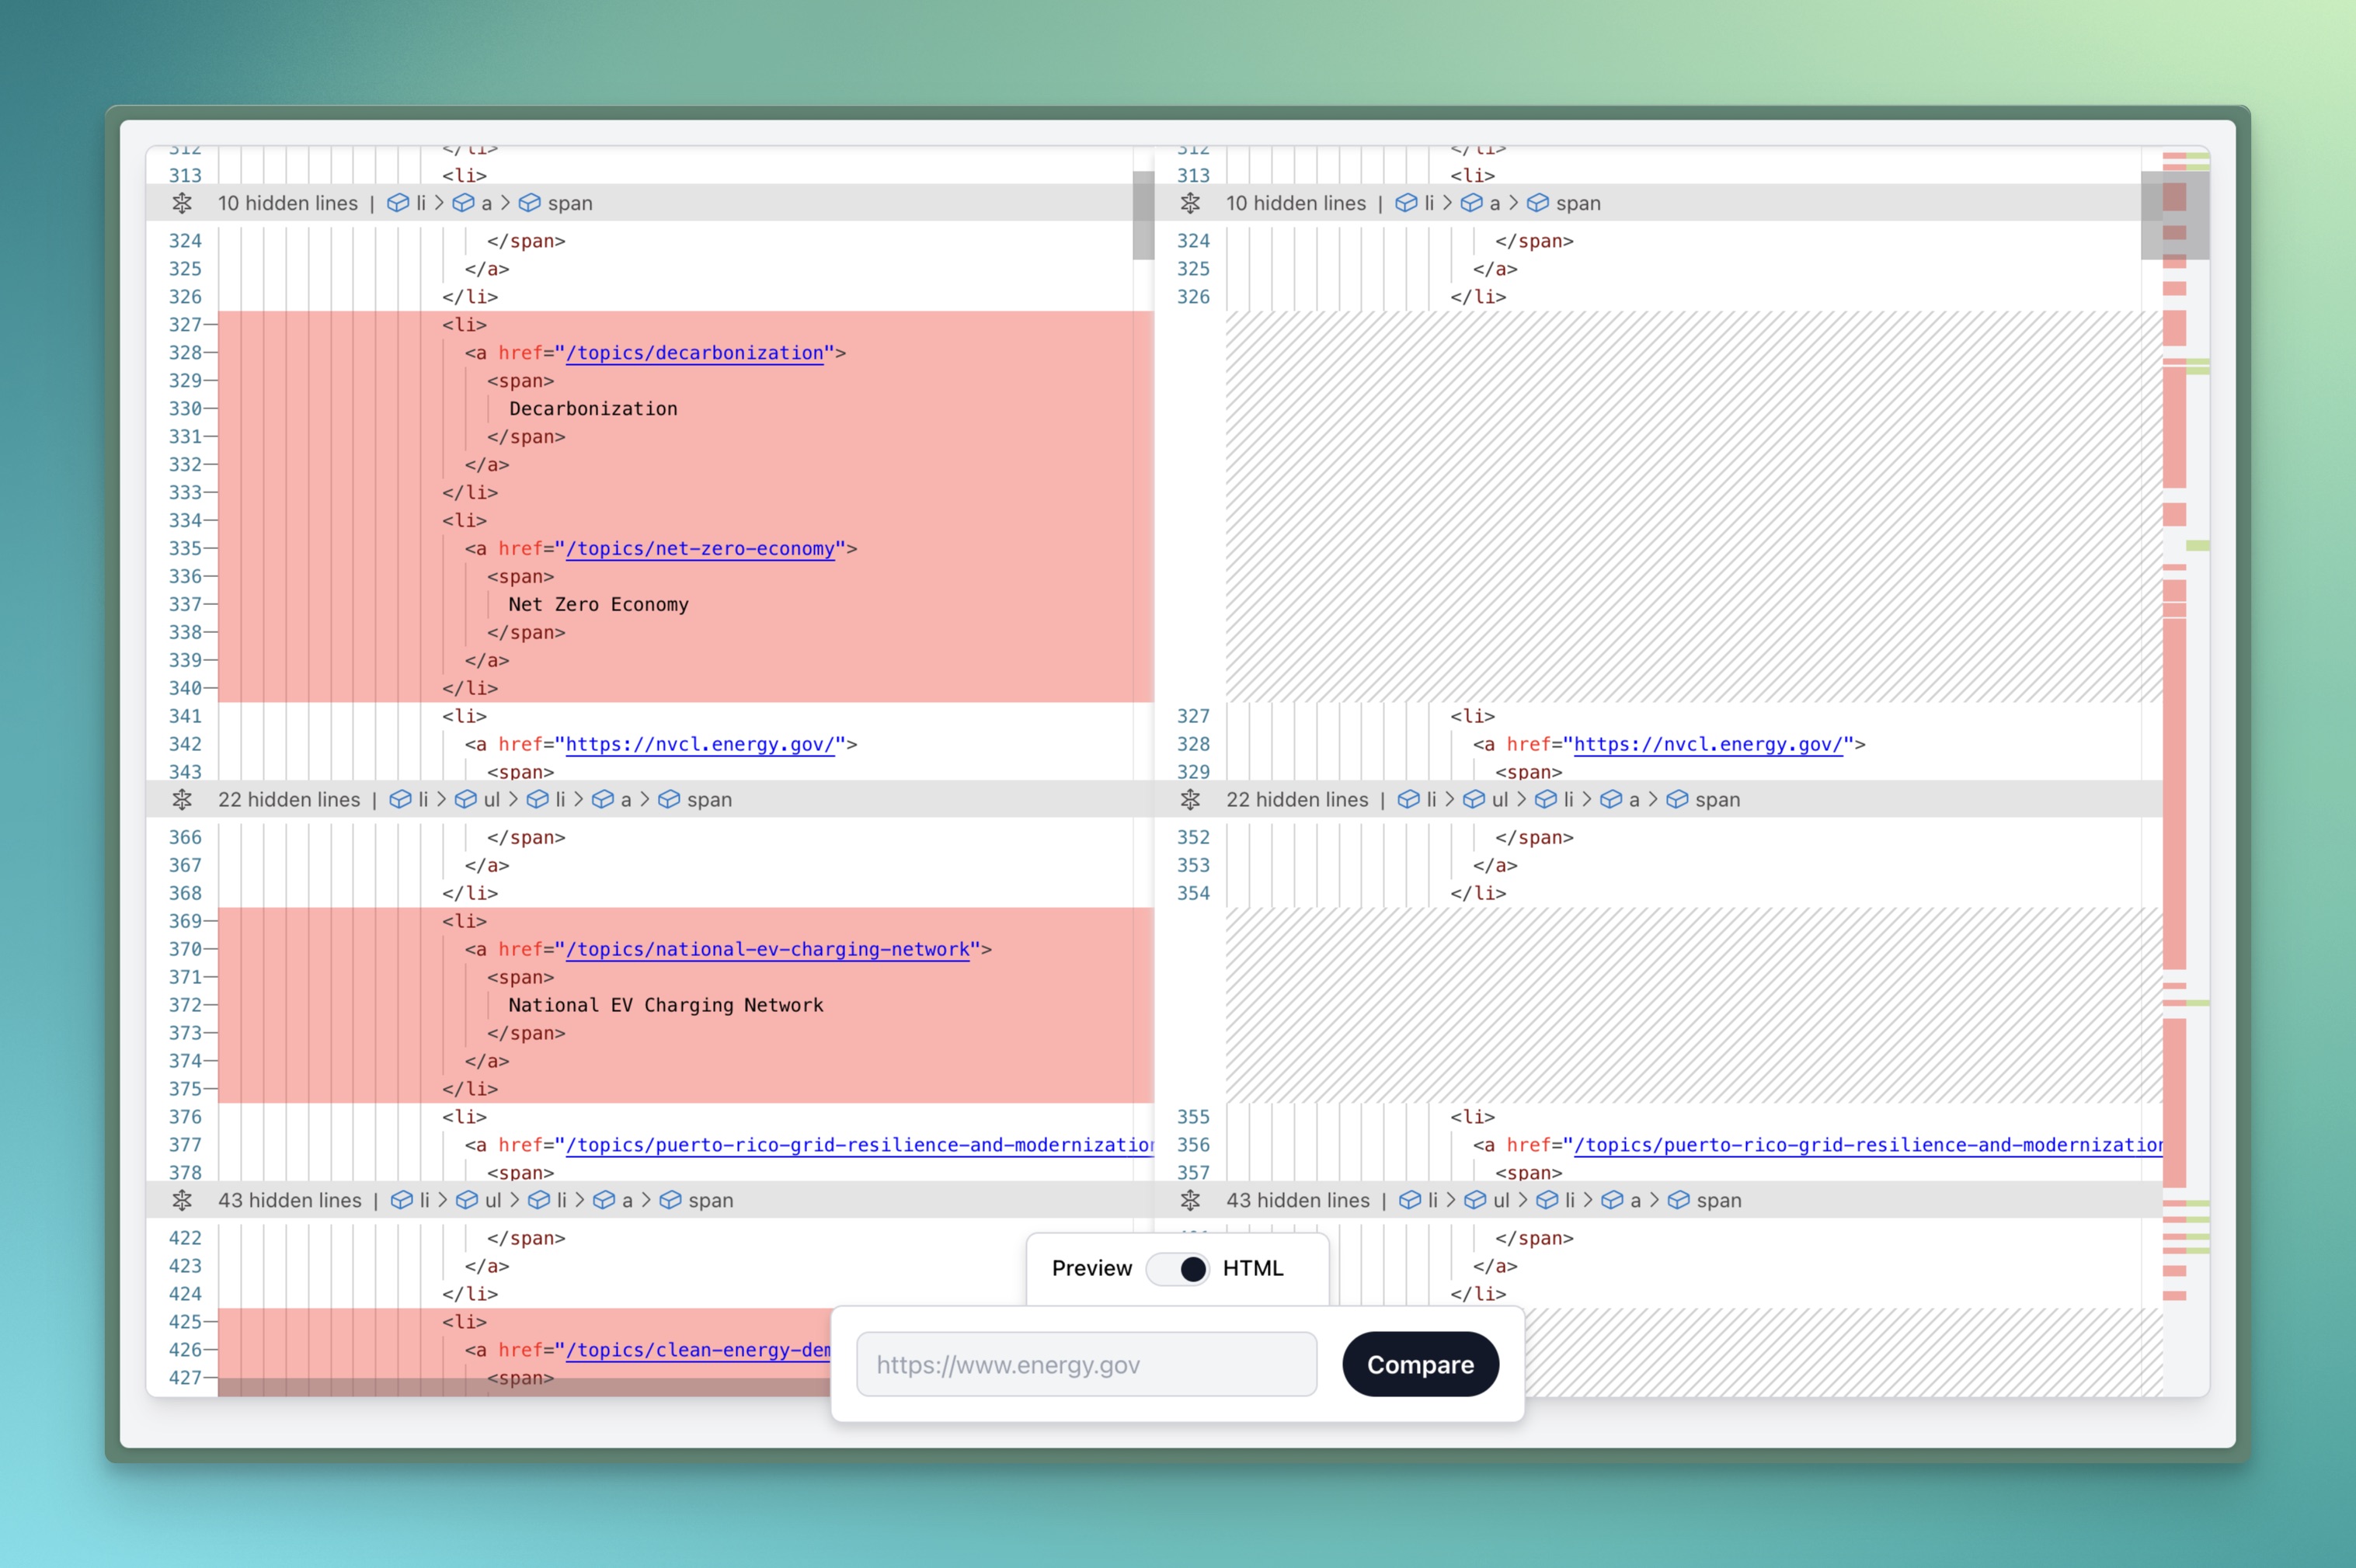Image resolution: width=2356 pixels, height=1568 pixels.
Task: Expand 43 hidden lines in left pane
Action: coord(289,1200)
